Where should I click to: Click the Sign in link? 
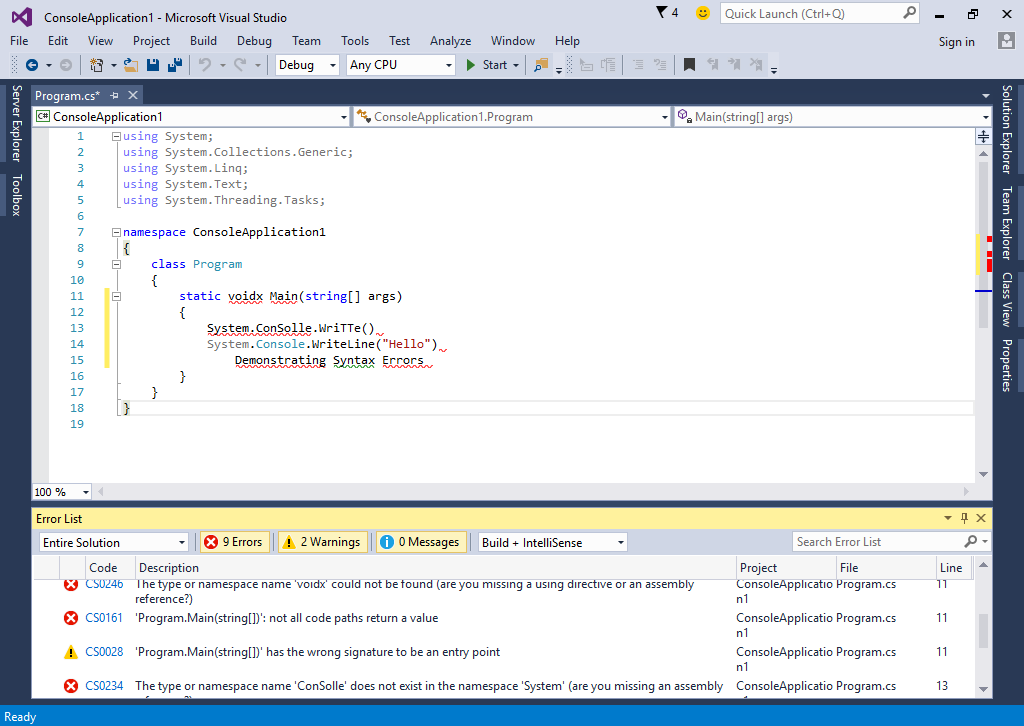point(956,41)
